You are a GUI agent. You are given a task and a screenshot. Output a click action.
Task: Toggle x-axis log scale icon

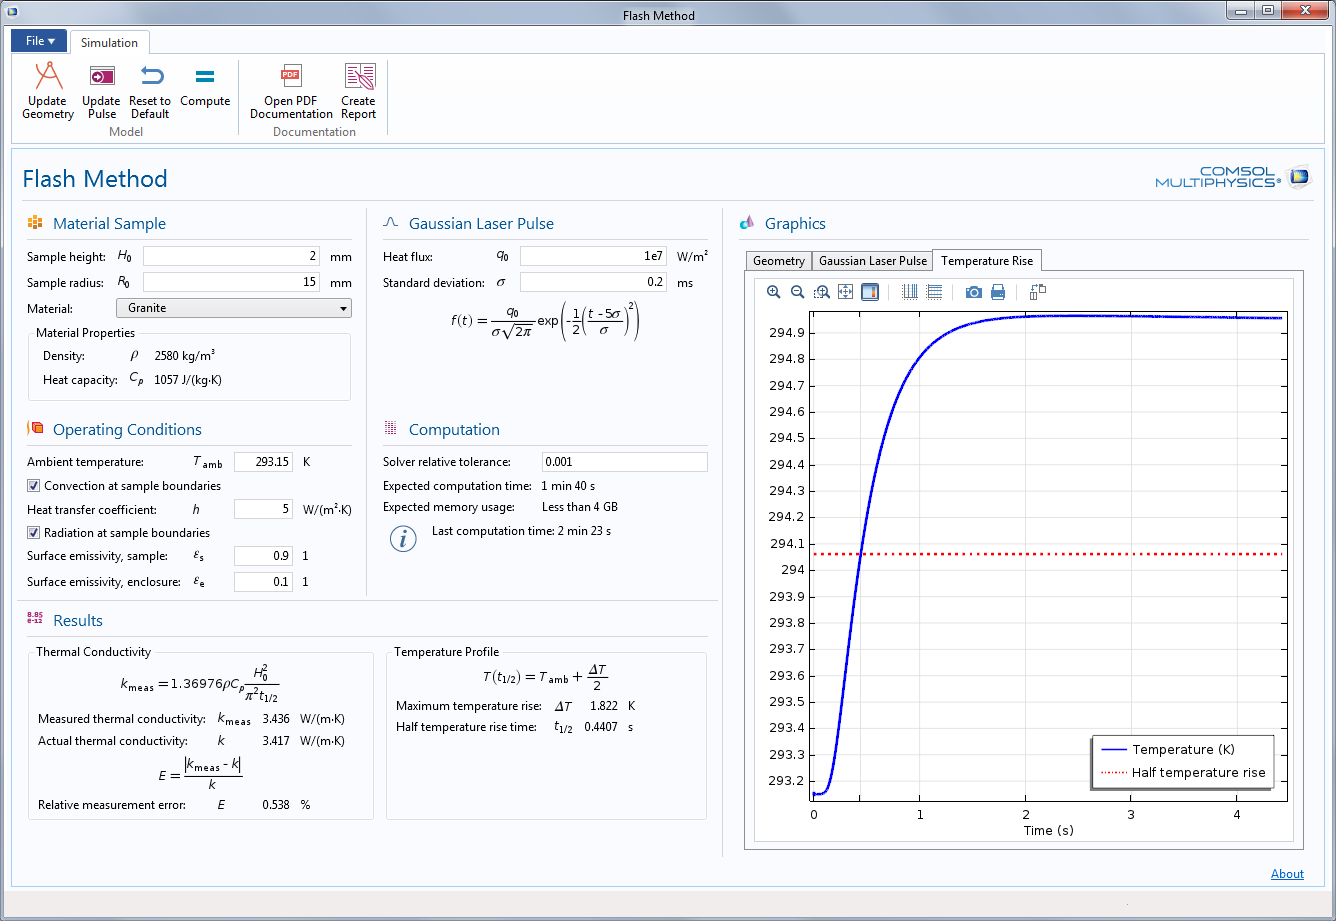[910, 292]
